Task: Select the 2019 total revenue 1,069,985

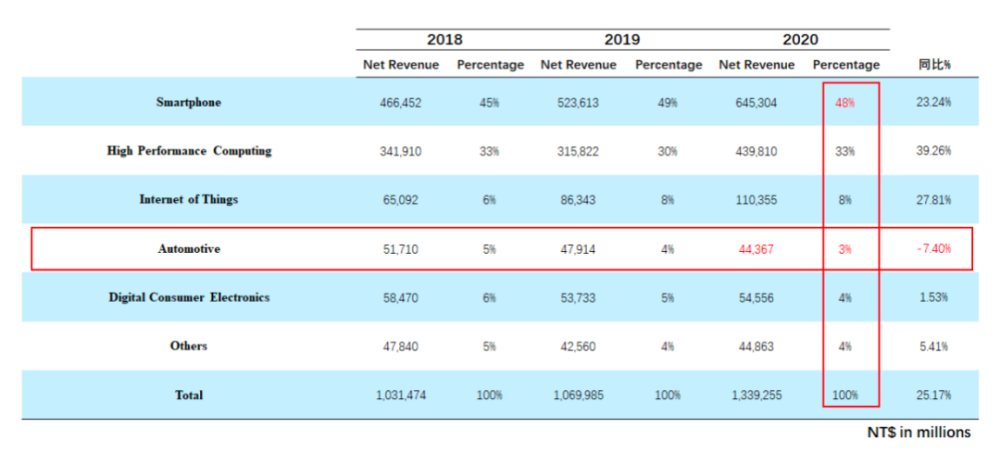Action: coord(579,395)
